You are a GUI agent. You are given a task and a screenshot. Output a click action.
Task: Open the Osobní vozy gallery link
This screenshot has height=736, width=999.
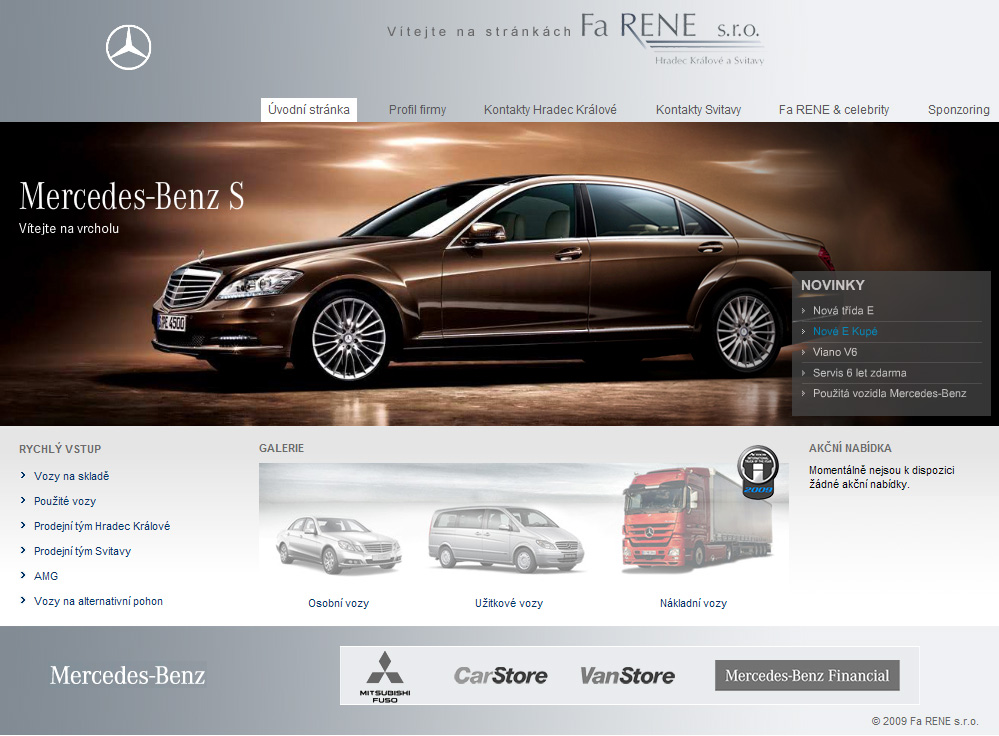coord(338,603)
